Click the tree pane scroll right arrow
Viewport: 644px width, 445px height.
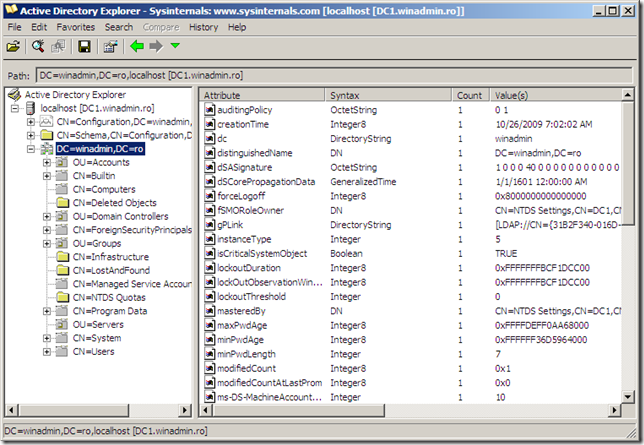[185, 410]
